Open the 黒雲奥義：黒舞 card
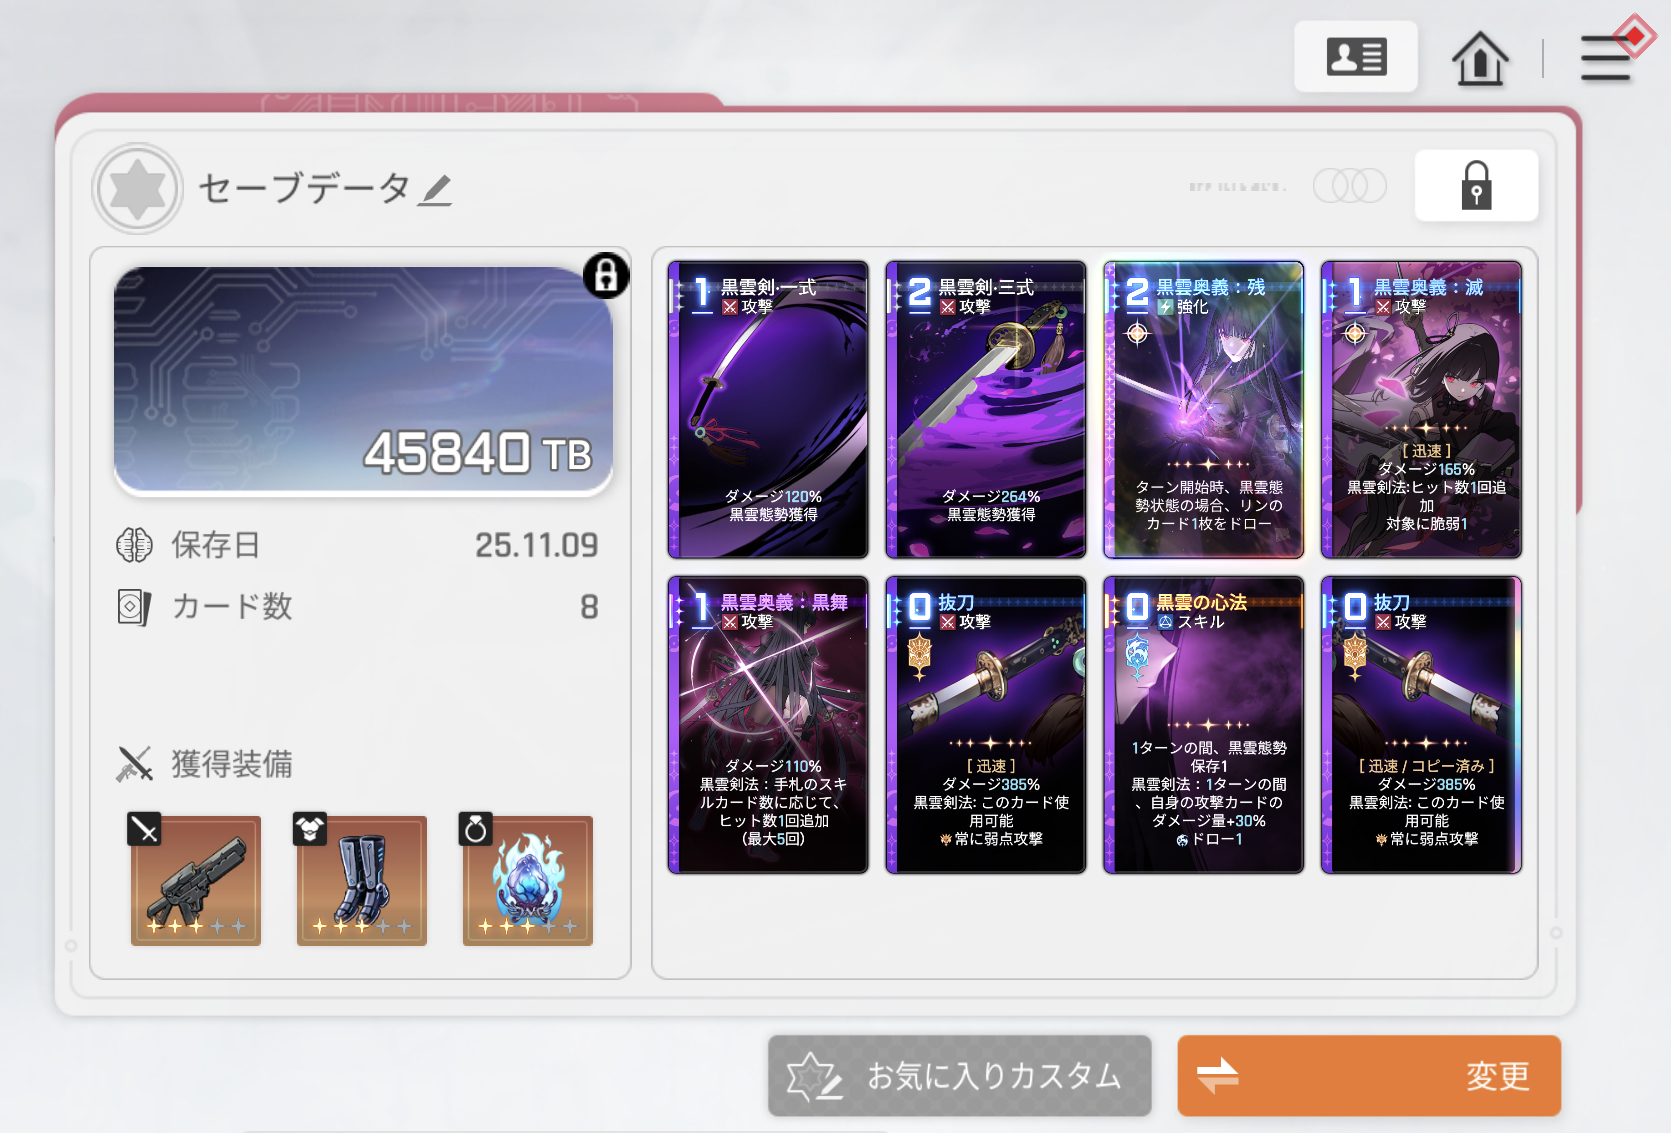Screen dimensions: 1671x1133 (x=768, y=725)
